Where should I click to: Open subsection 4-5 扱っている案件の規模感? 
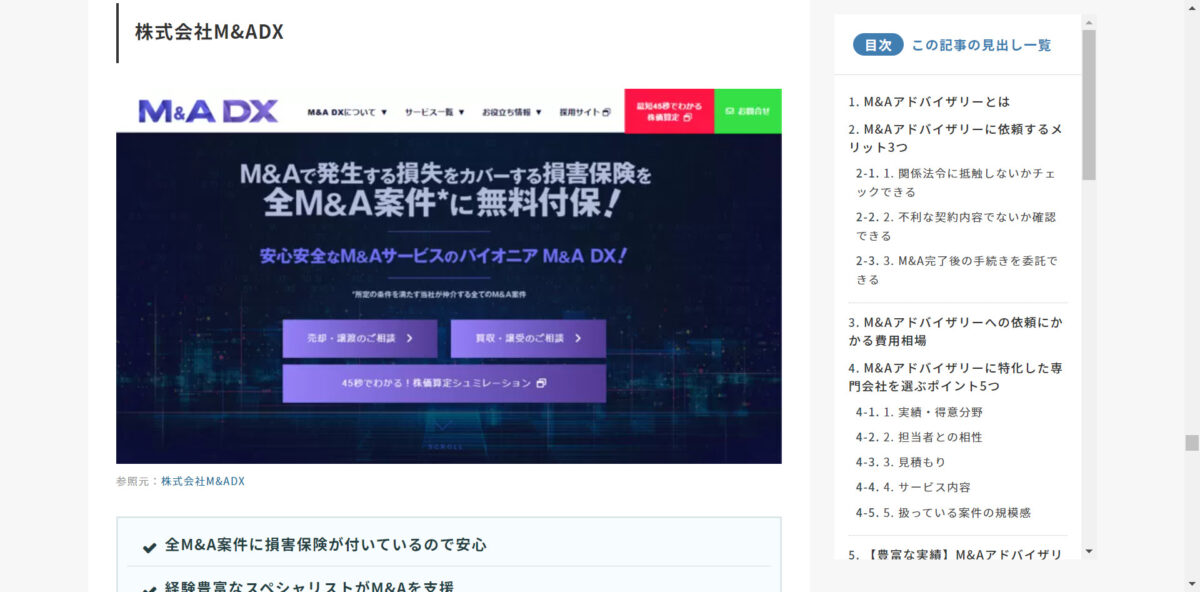tap(943, 512)
